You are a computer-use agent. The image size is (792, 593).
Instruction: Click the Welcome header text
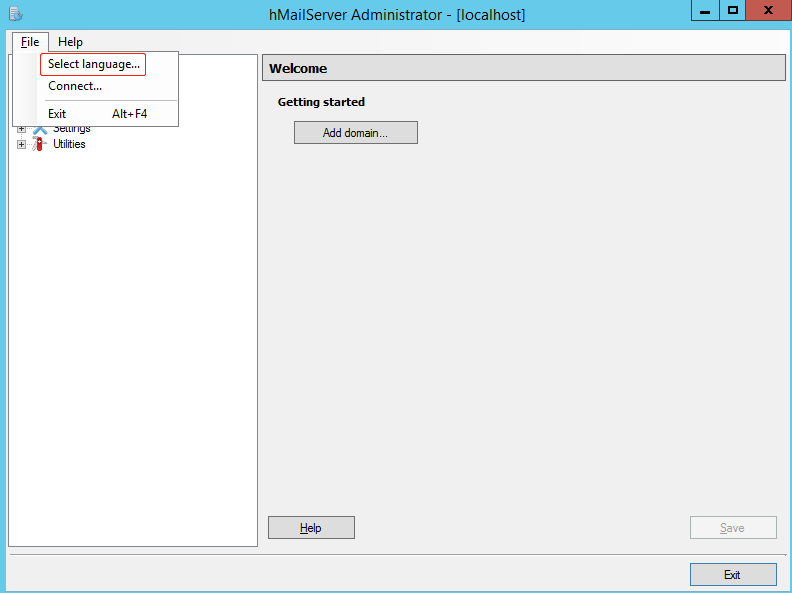click(x=298, y=68)
